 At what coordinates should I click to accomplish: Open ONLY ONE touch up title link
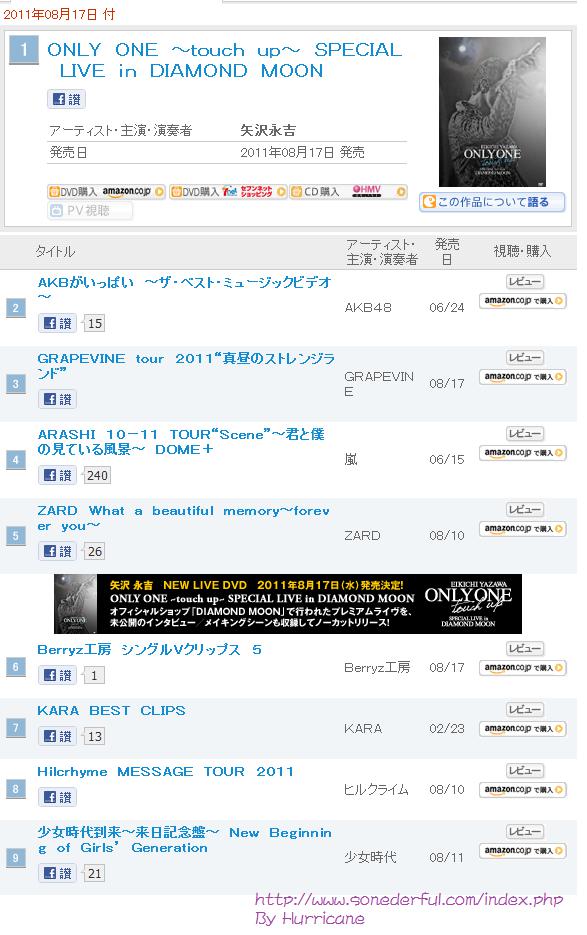tap(224, 60)
